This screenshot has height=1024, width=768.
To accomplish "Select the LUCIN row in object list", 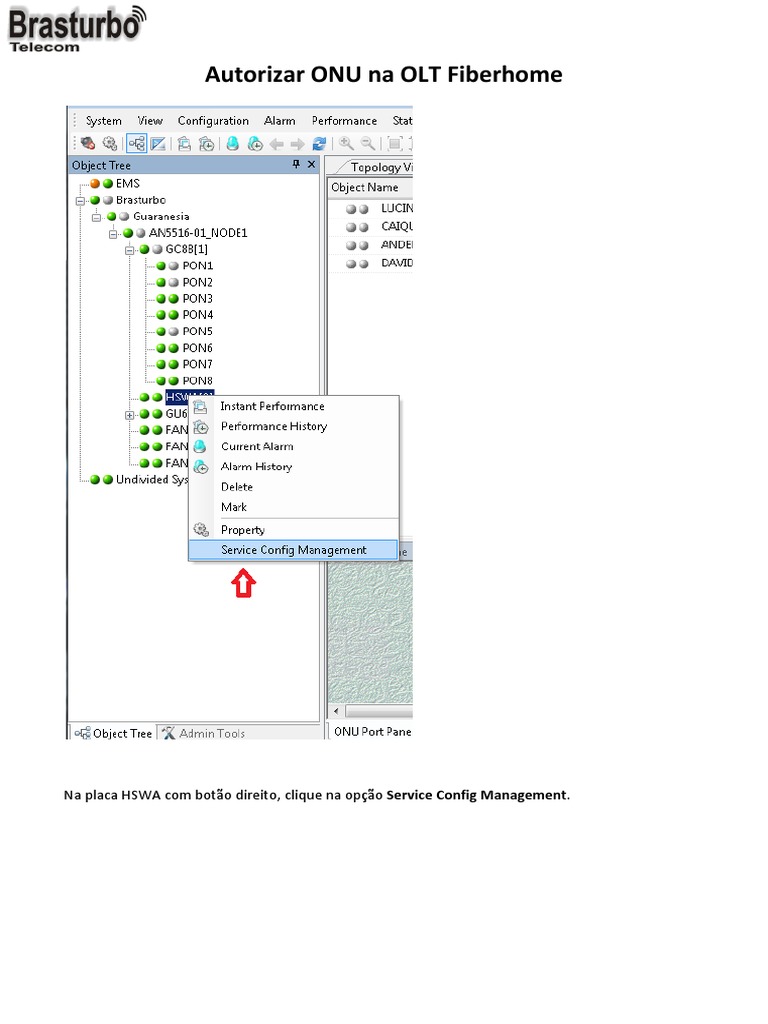I will pos(370,208).
